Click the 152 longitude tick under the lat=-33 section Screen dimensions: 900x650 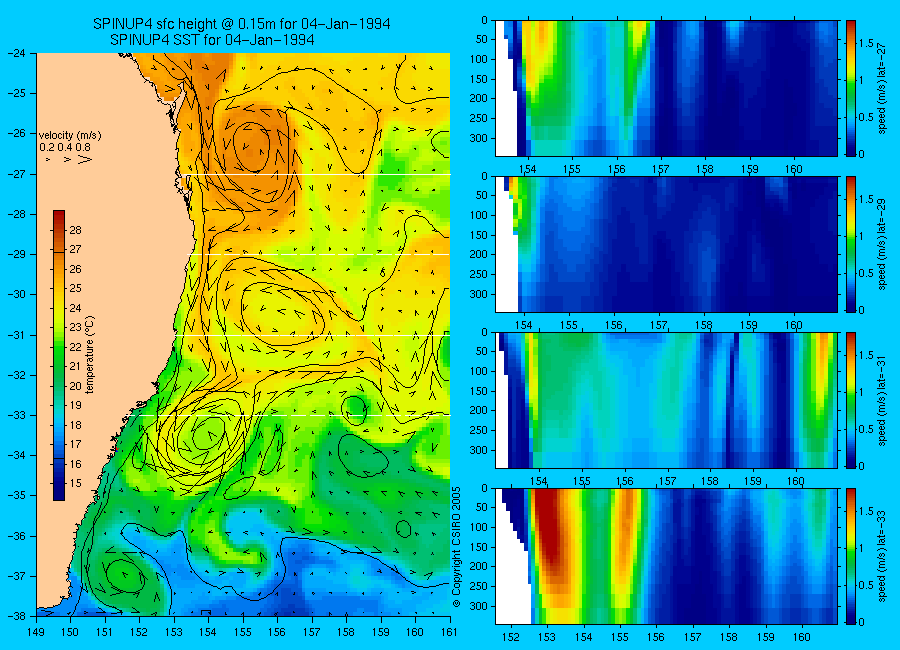[x=510, y=637]
